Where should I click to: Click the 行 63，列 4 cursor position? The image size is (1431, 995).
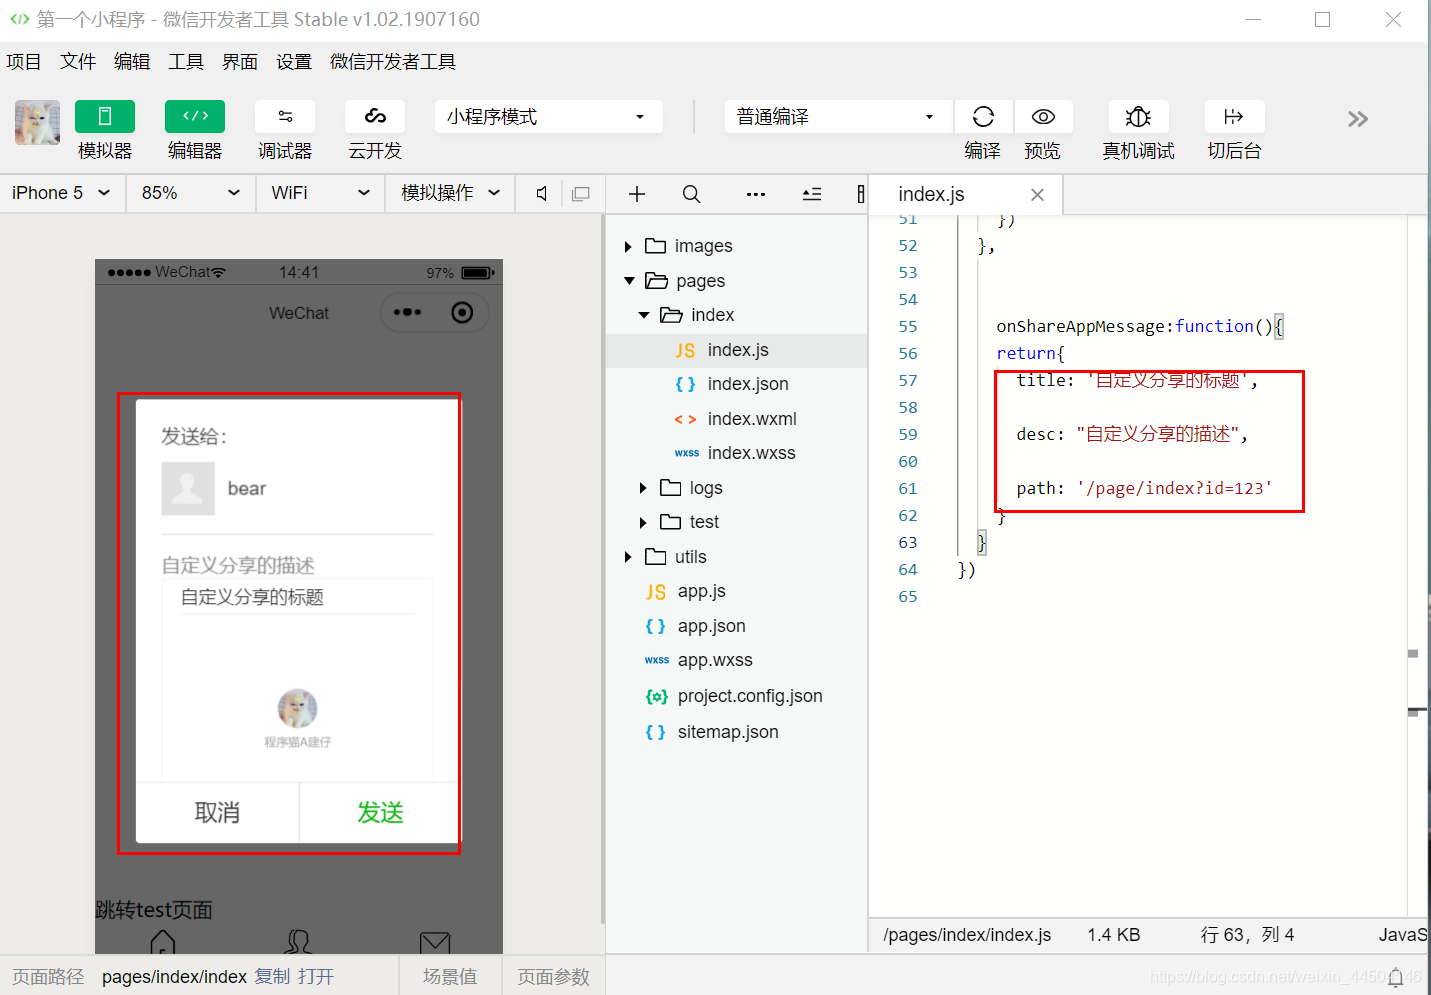coord(1247,935)
